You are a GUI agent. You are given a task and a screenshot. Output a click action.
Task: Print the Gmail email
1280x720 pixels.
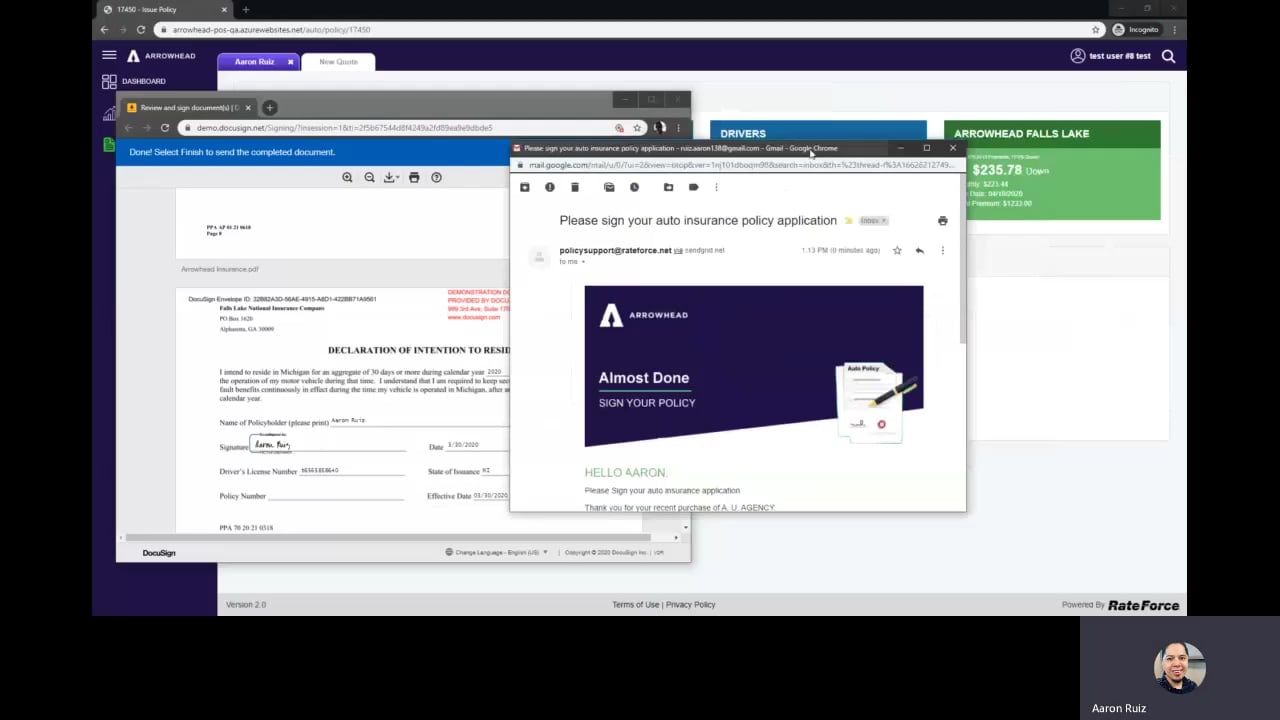click(942, 221)
